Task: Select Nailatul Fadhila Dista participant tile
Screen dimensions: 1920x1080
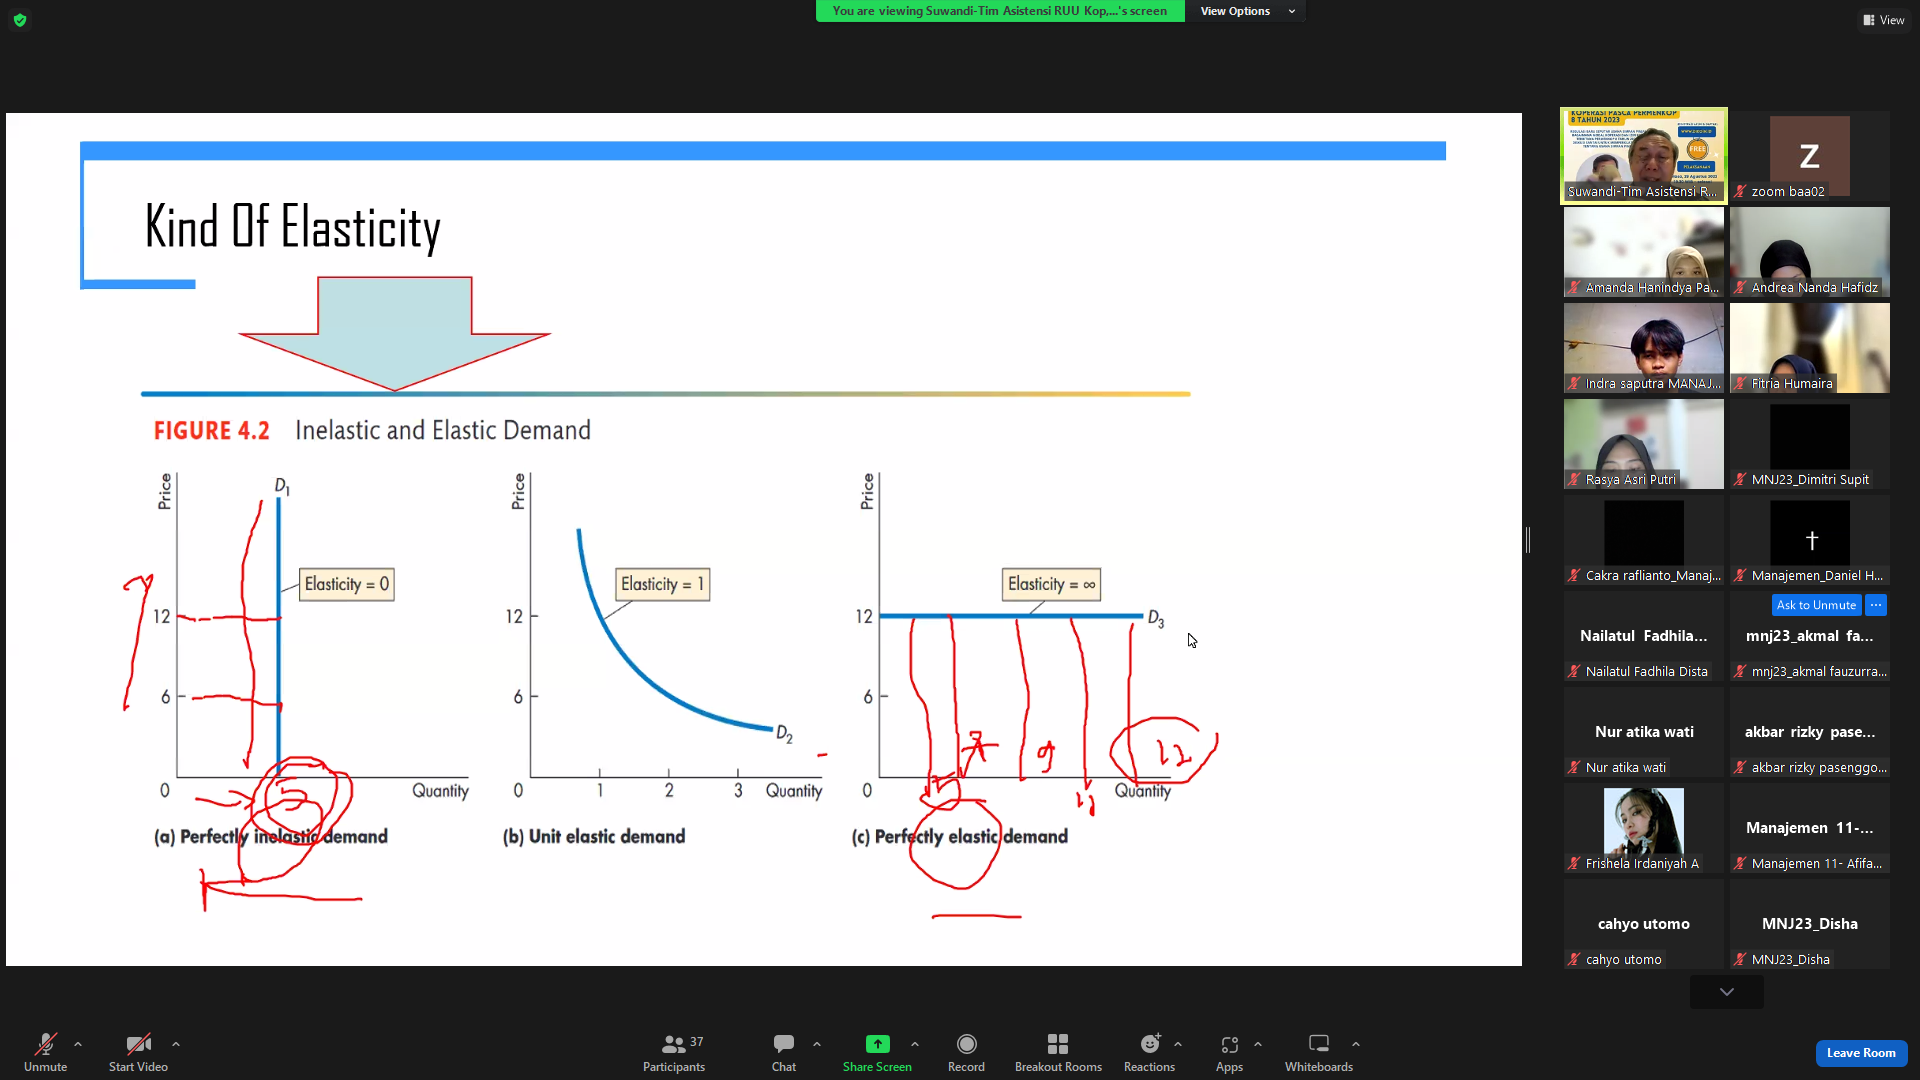Action: [1644, 636]
